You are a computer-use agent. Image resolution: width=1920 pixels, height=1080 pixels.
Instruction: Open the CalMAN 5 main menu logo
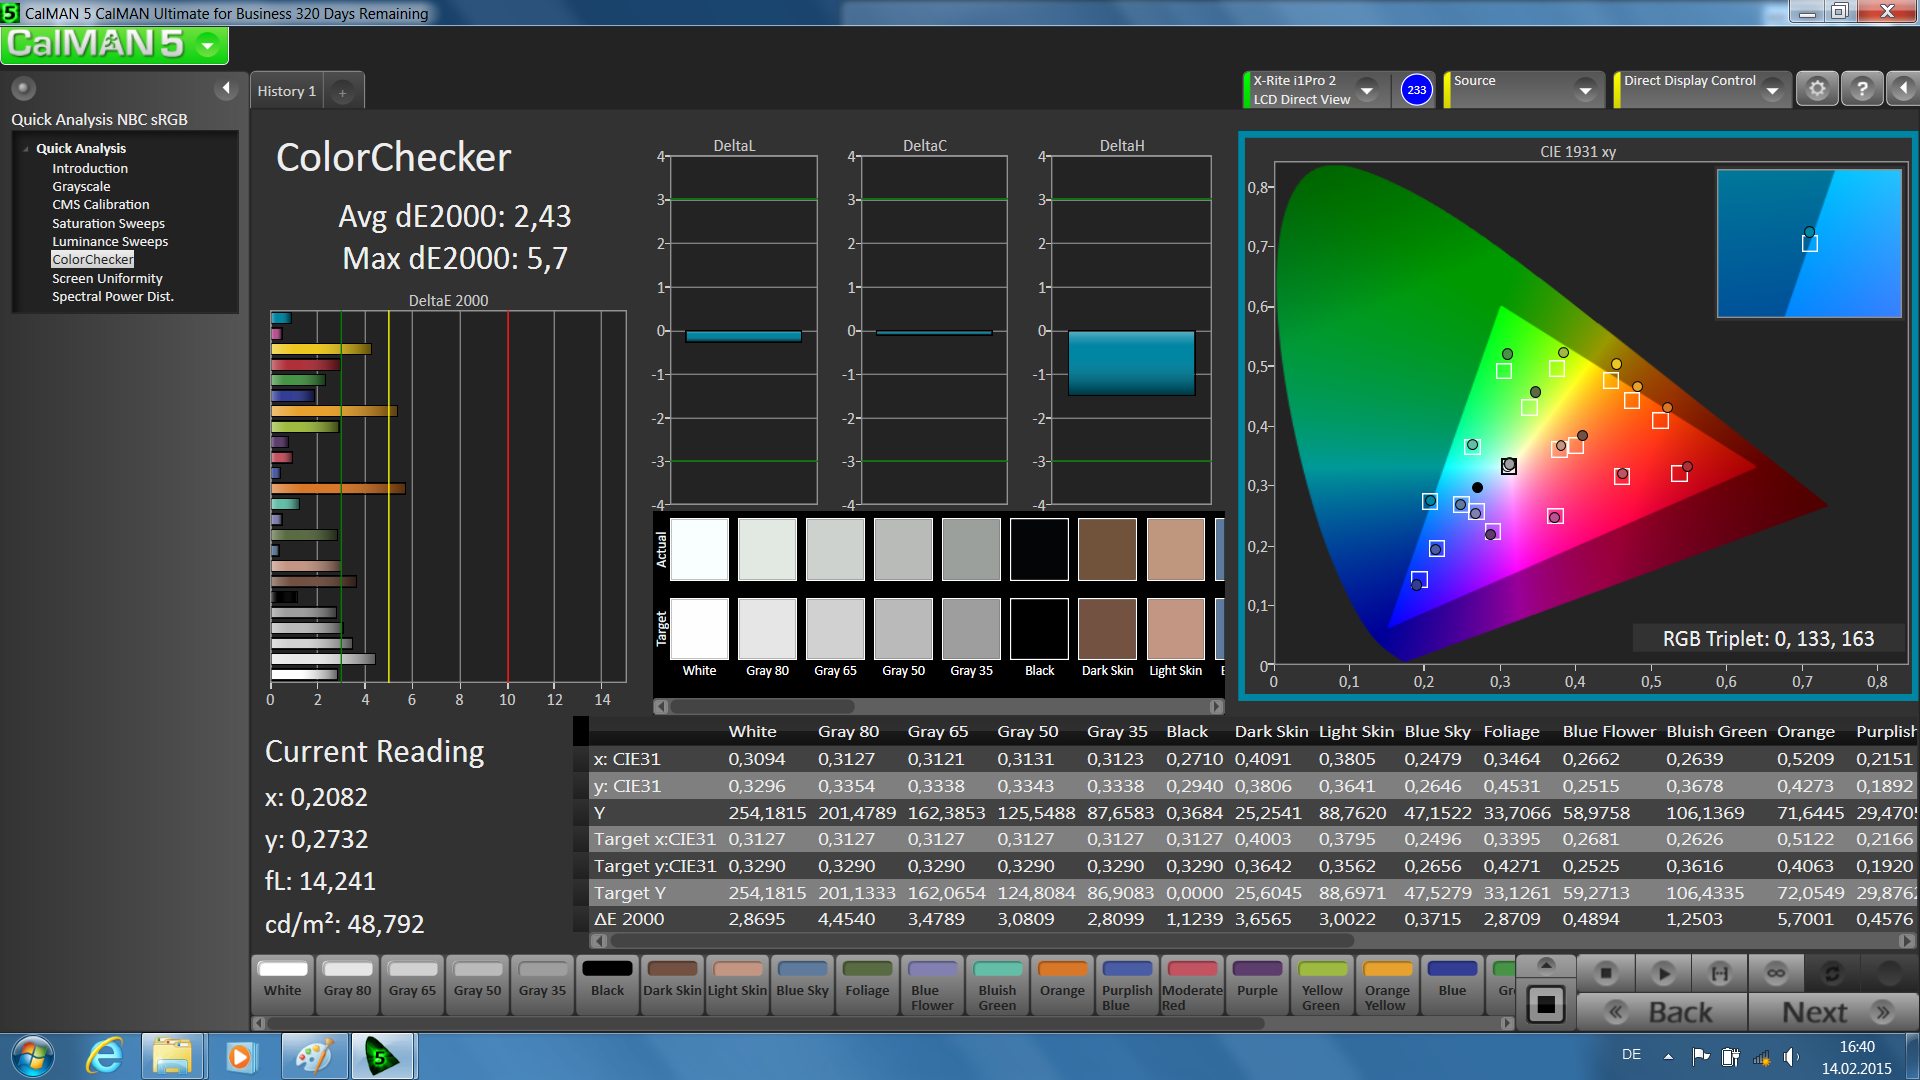point(114,45)
